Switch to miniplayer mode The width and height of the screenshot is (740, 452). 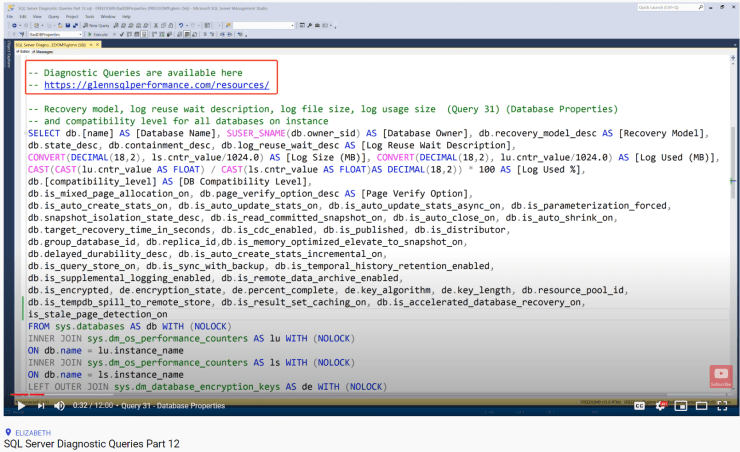coord(681,406)
